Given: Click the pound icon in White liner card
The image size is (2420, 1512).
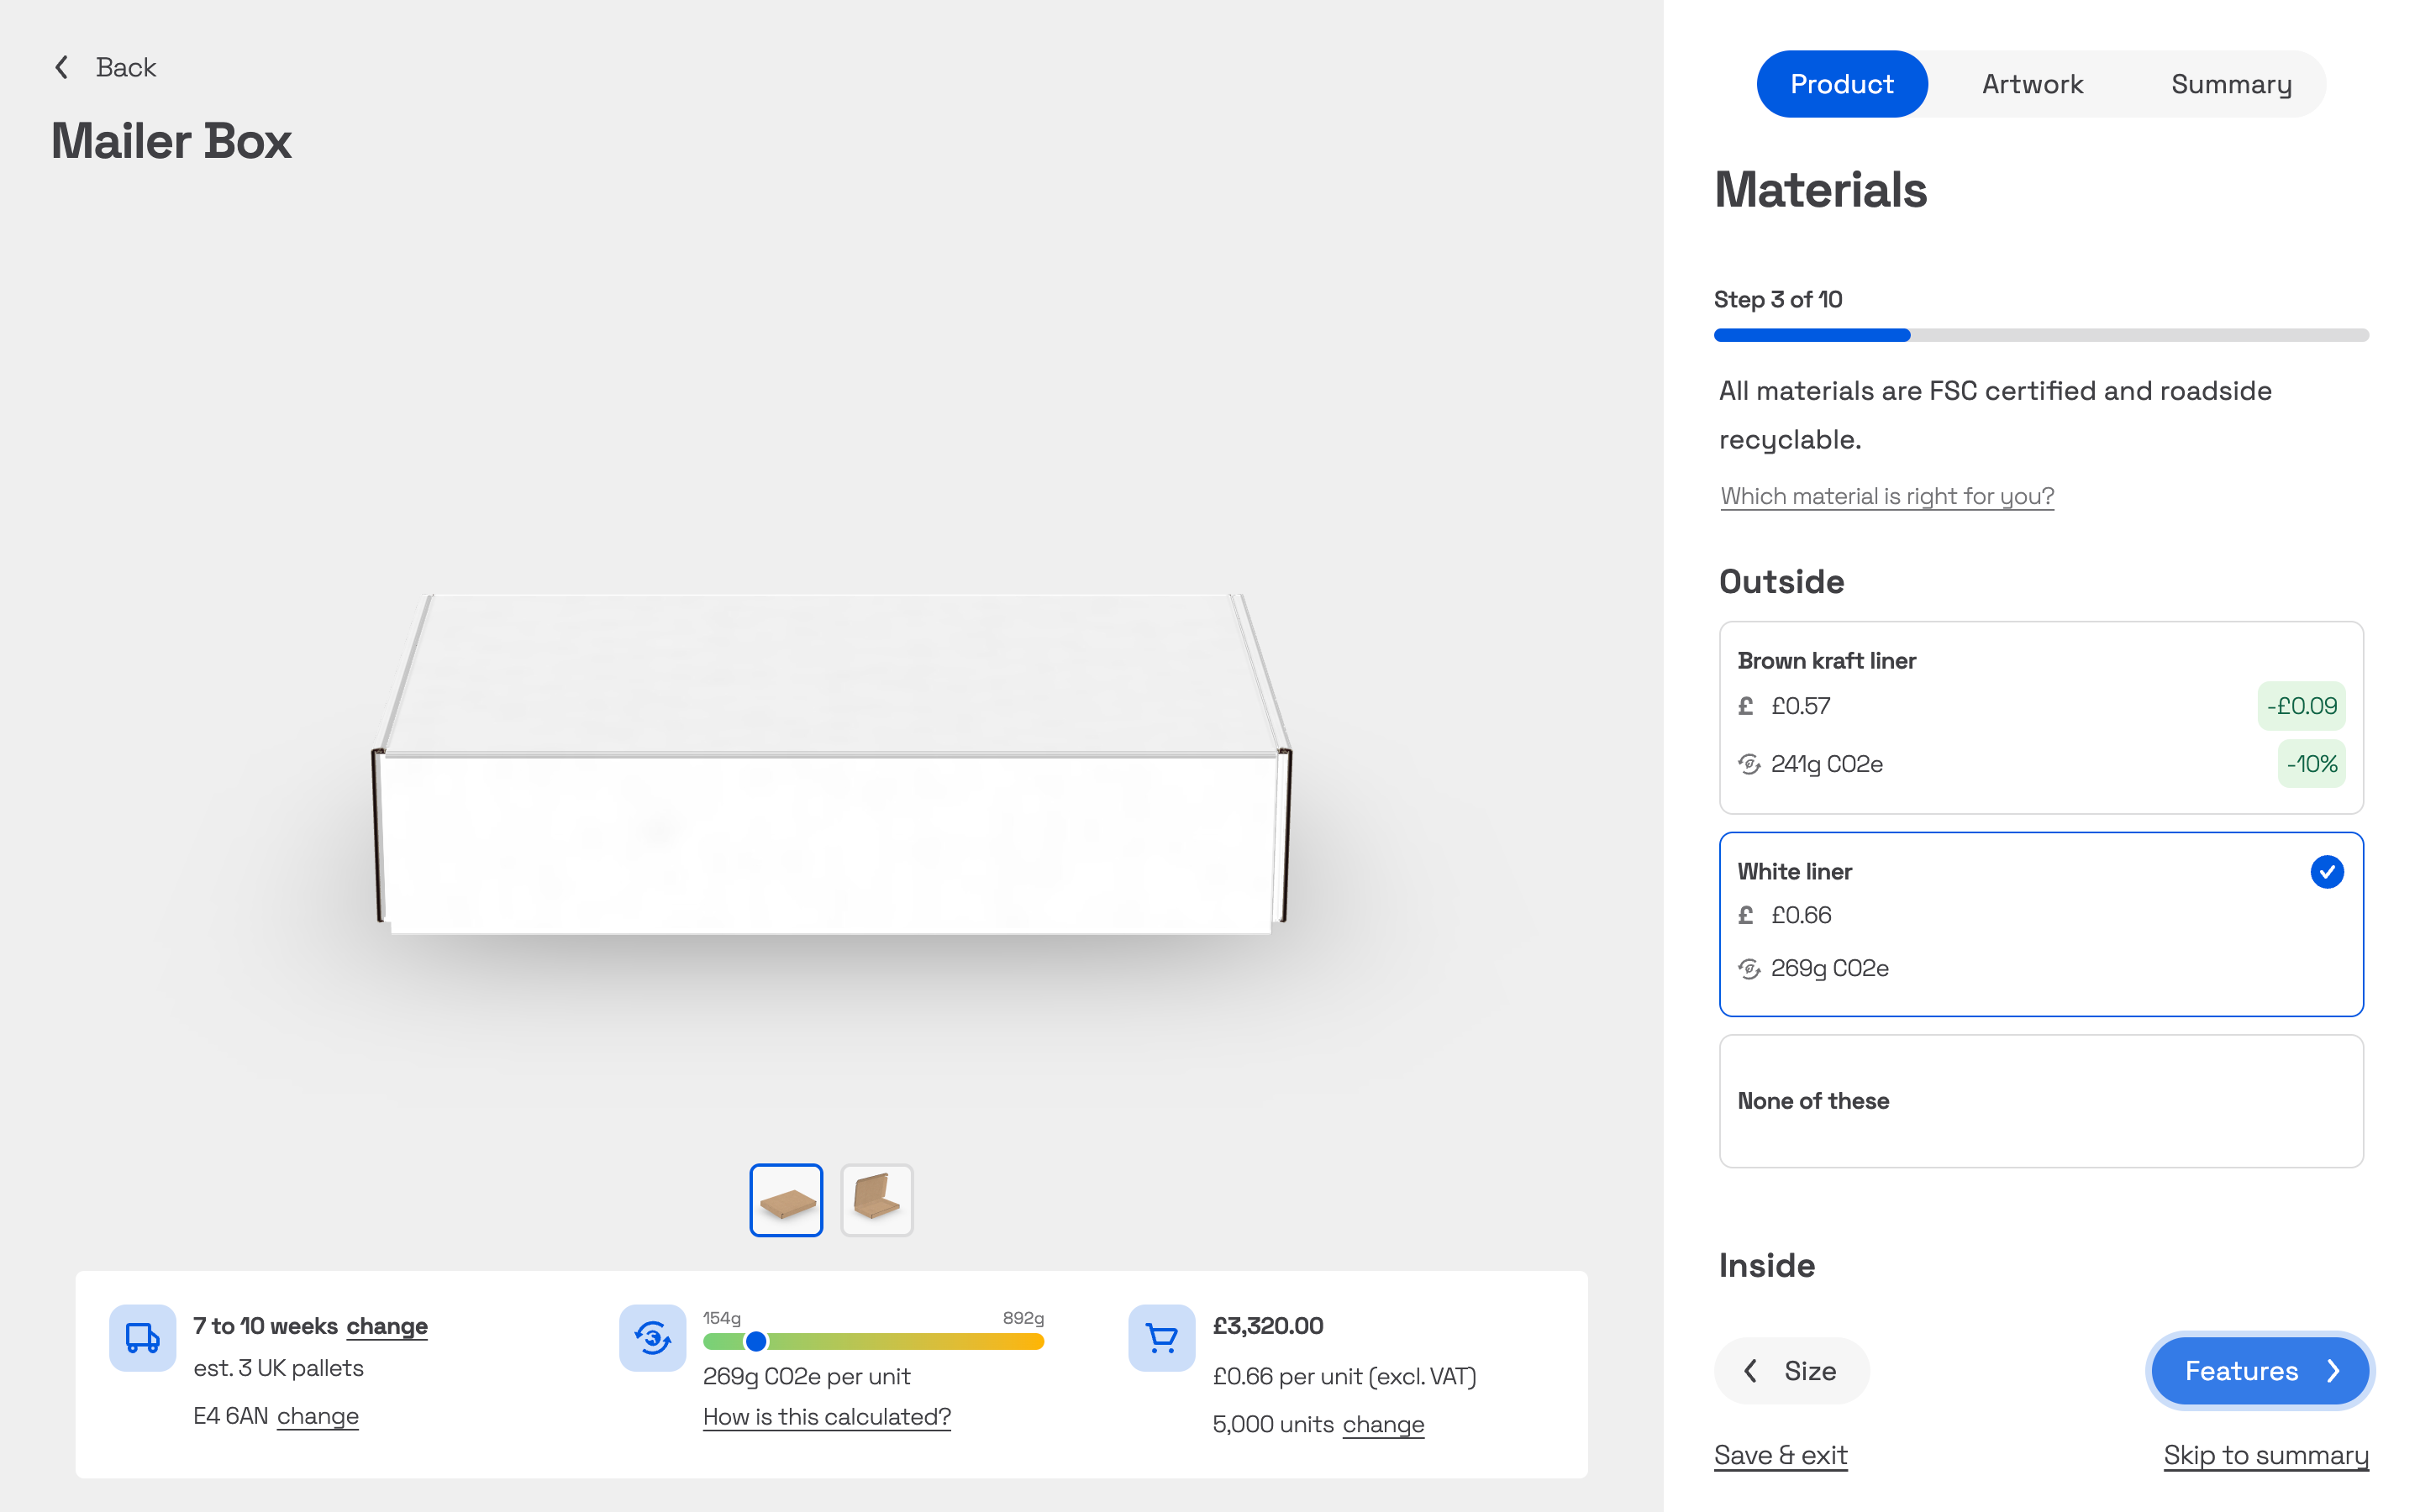Looking at the screenshot, I should coord(1746,915).
